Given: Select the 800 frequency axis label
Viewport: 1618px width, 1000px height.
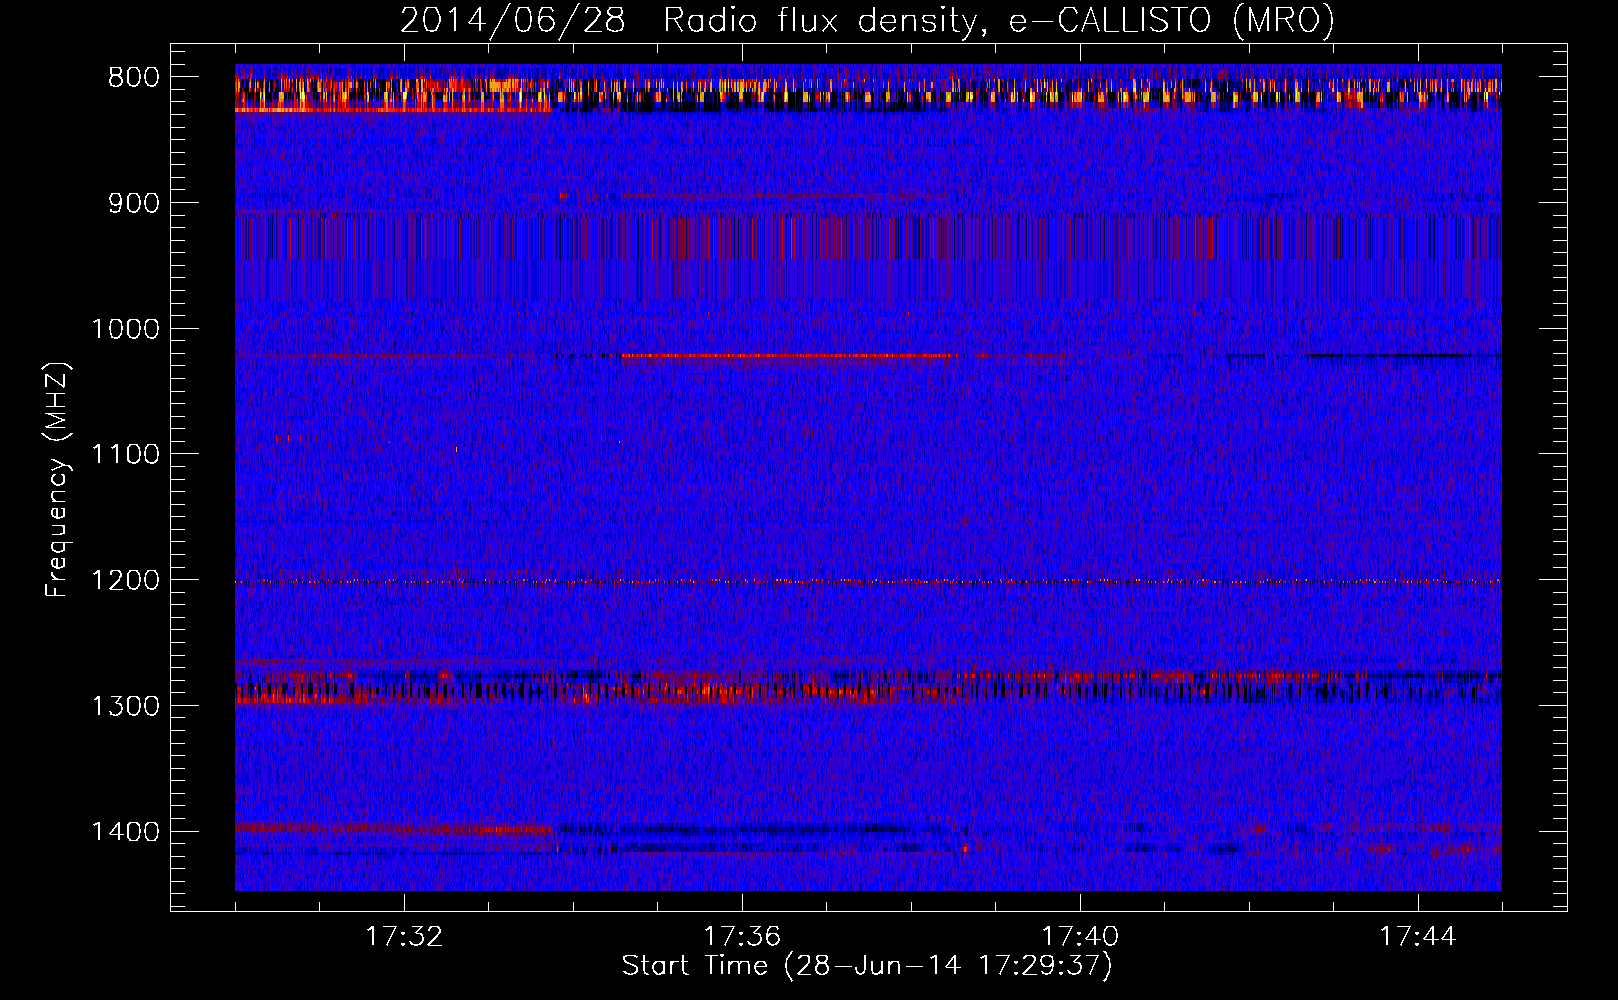Looking at the screenshot, I should click(x=133, y=78).
